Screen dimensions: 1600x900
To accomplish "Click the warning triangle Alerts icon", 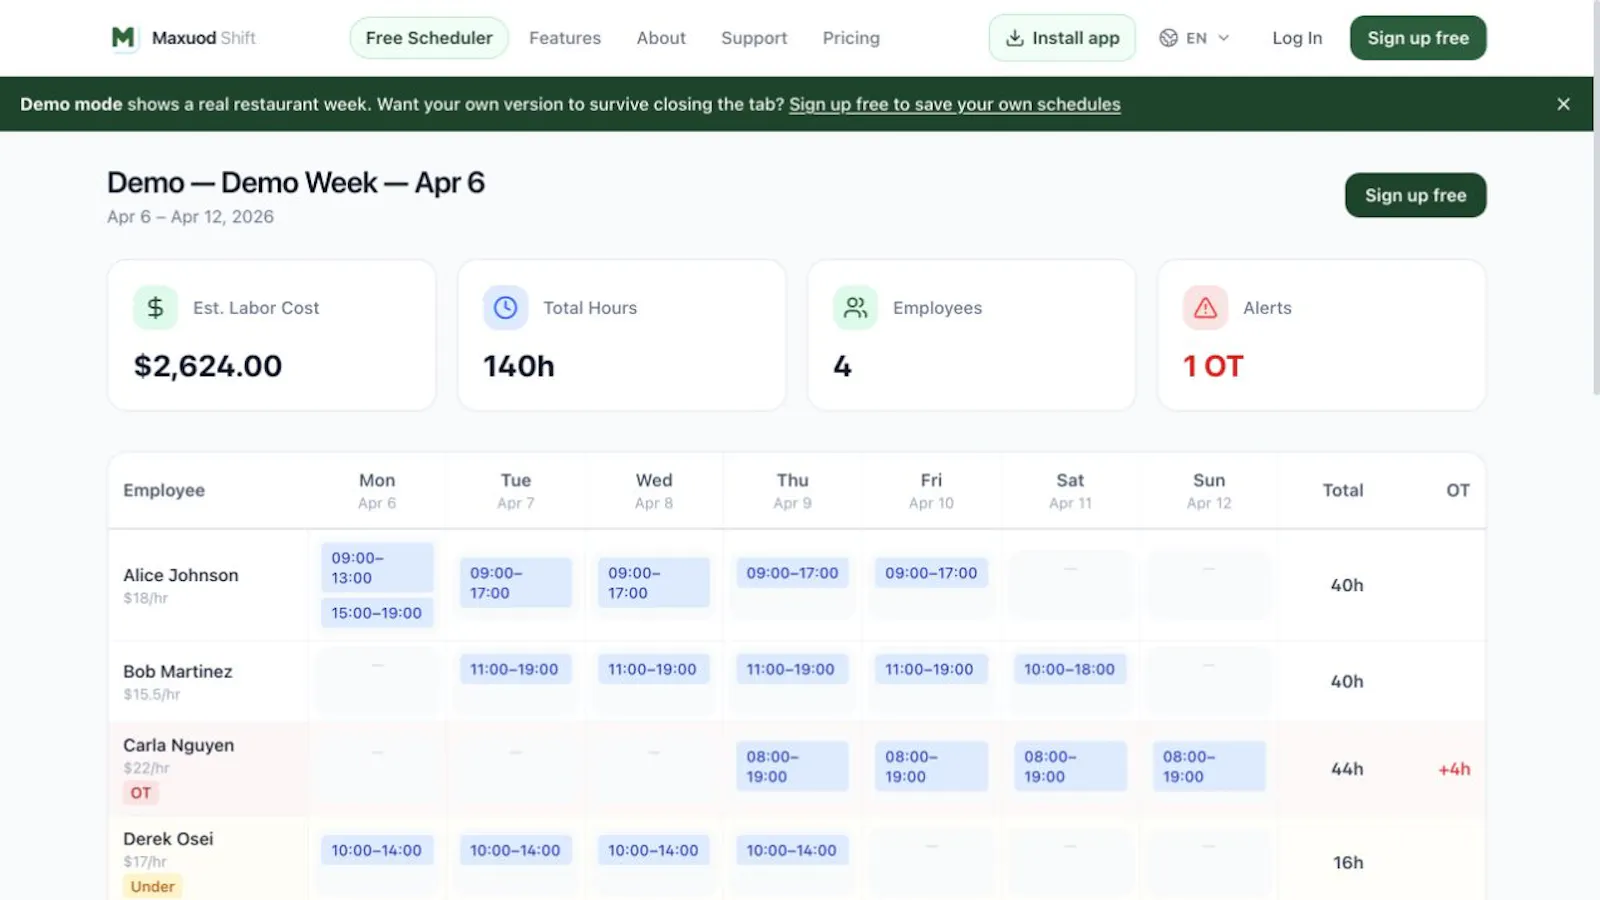I will [x=1205, y=308].
